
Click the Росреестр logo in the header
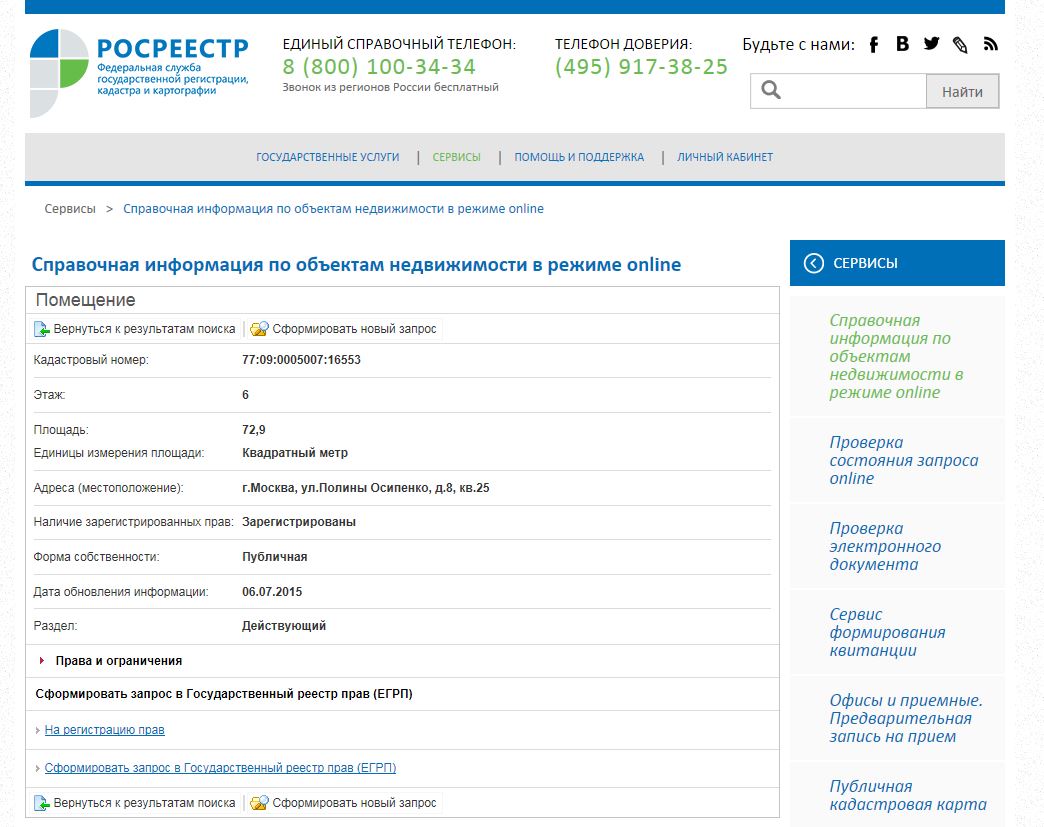point(139,70)
